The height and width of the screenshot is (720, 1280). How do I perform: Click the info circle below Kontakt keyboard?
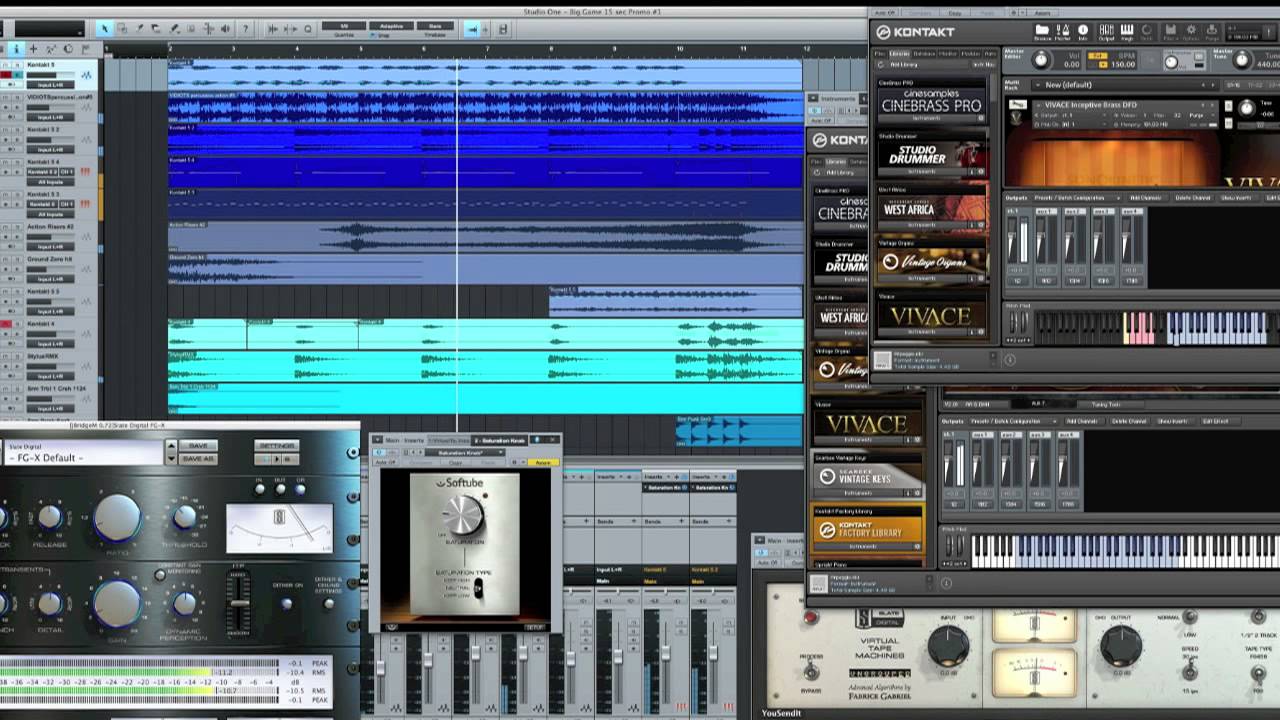(x=1009, y=359)
